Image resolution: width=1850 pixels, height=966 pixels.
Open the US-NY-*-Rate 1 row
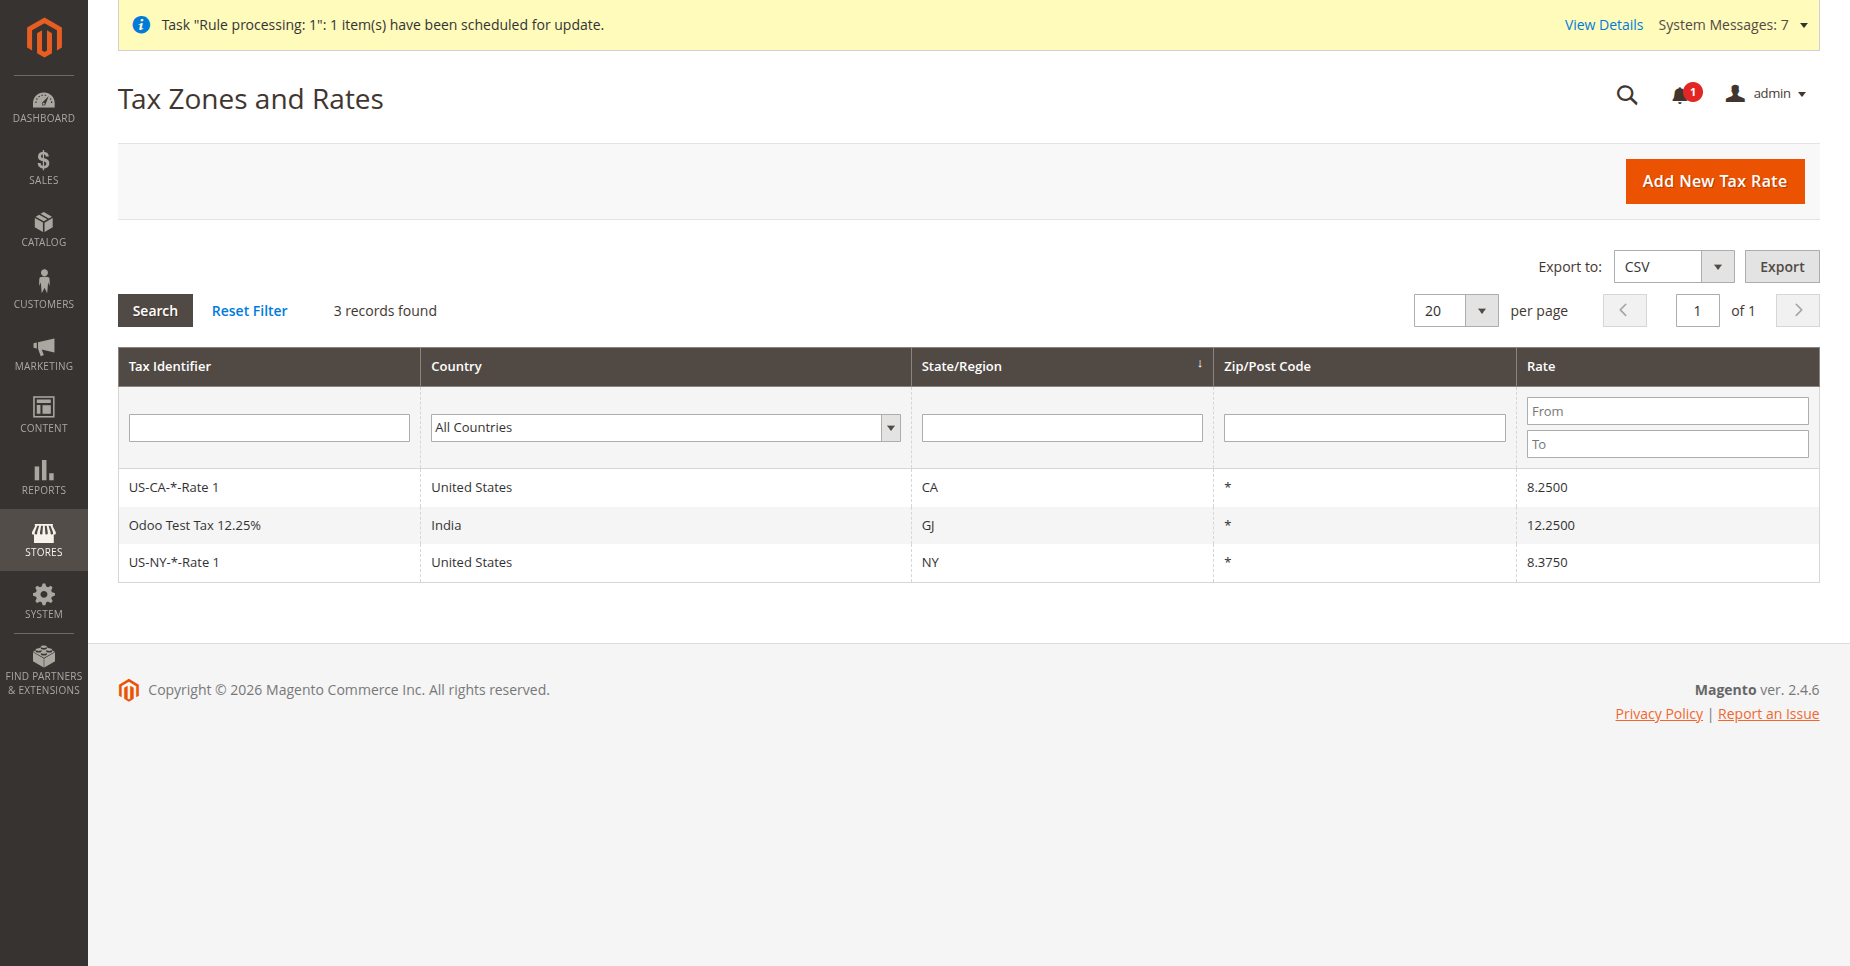click(968, 563)
